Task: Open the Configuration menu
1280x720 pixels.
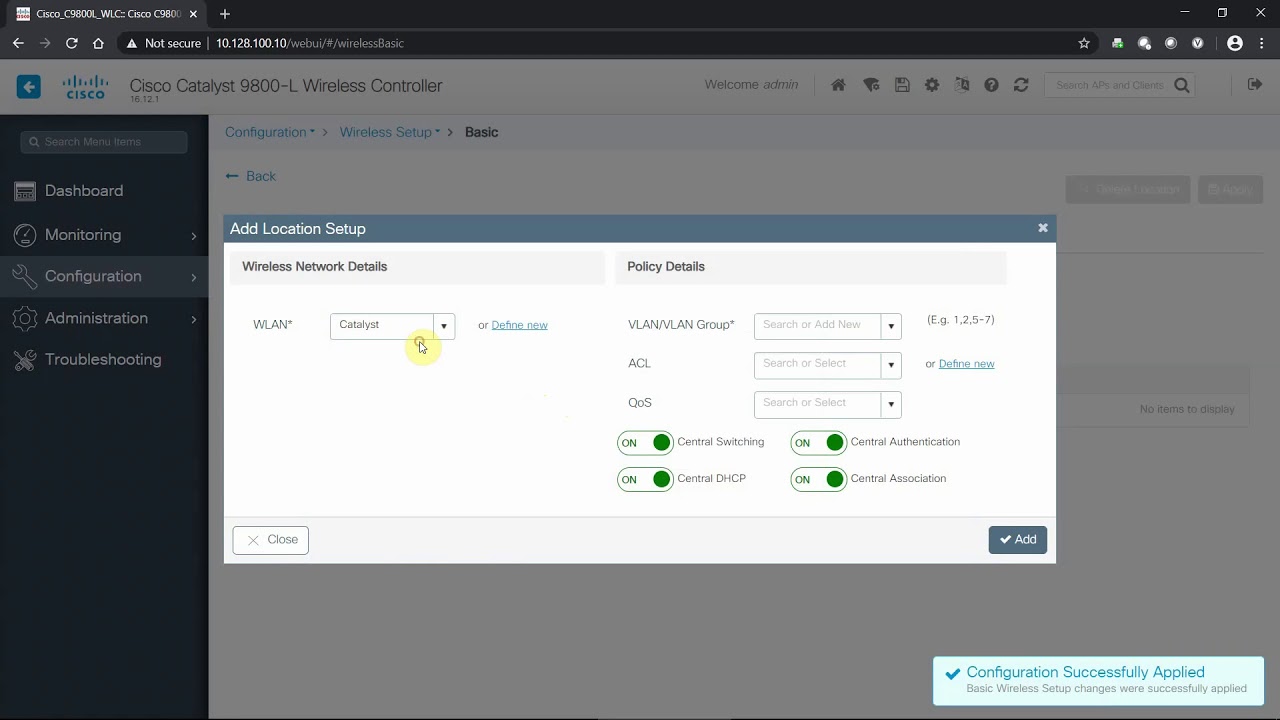Action: pos(104,276)
